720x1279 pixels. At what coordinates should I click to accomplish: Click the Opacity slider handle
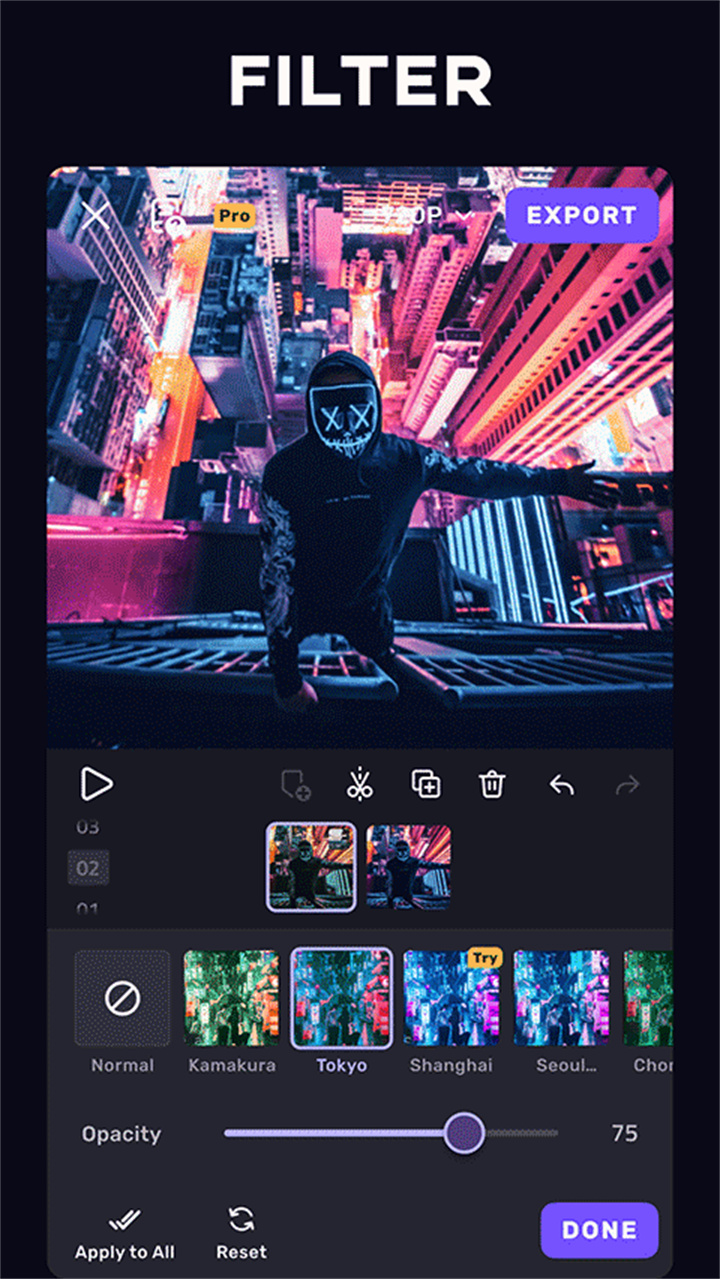464,1134
